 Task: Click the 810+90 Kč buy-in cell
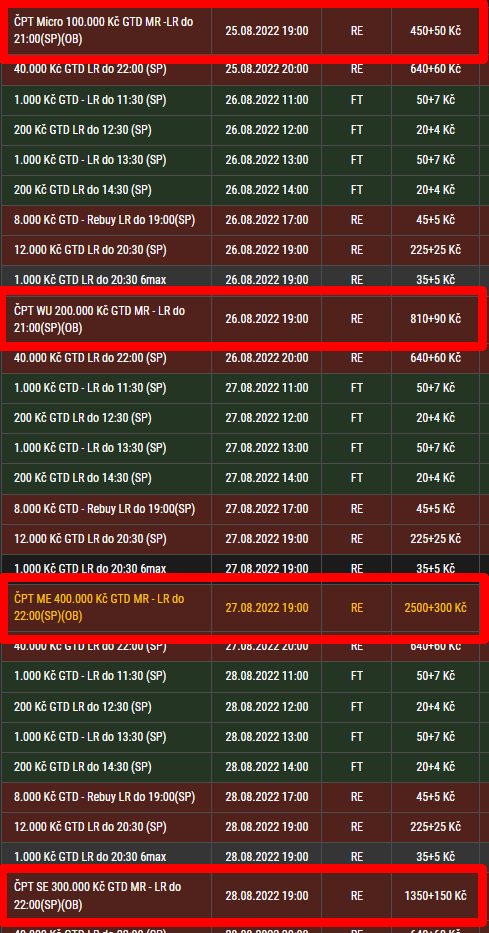(x=435, y=319)
